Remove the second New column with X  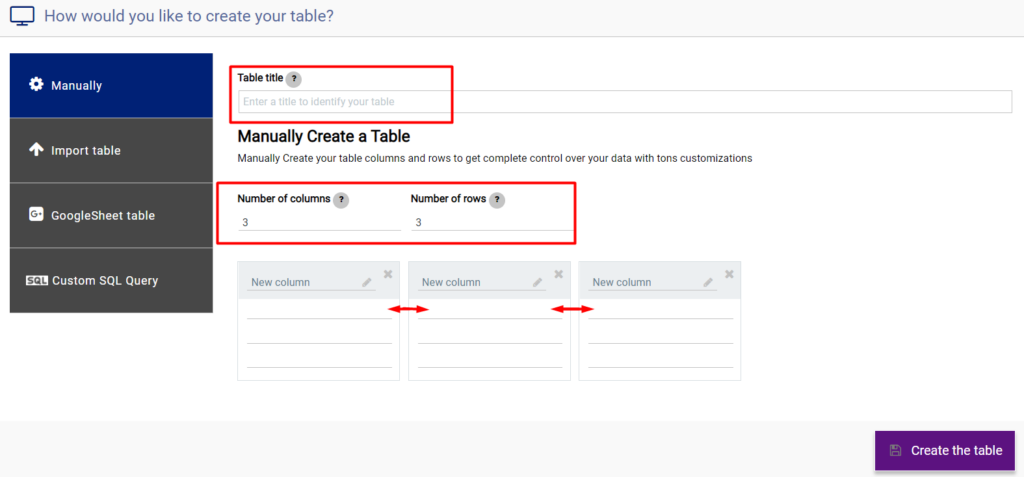tap(558, 274)
